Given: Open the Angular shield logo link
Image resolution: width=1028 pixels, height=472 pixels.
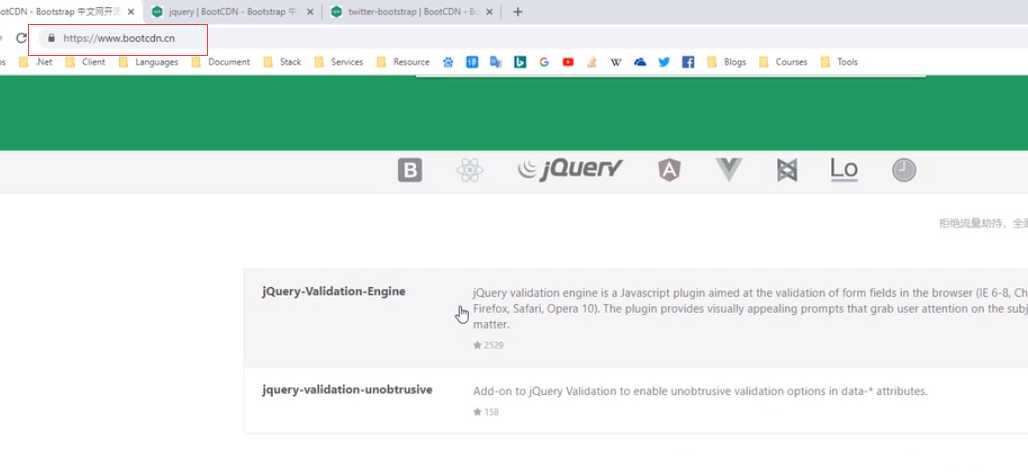Looking at the screenshot, I should (669, 170).
